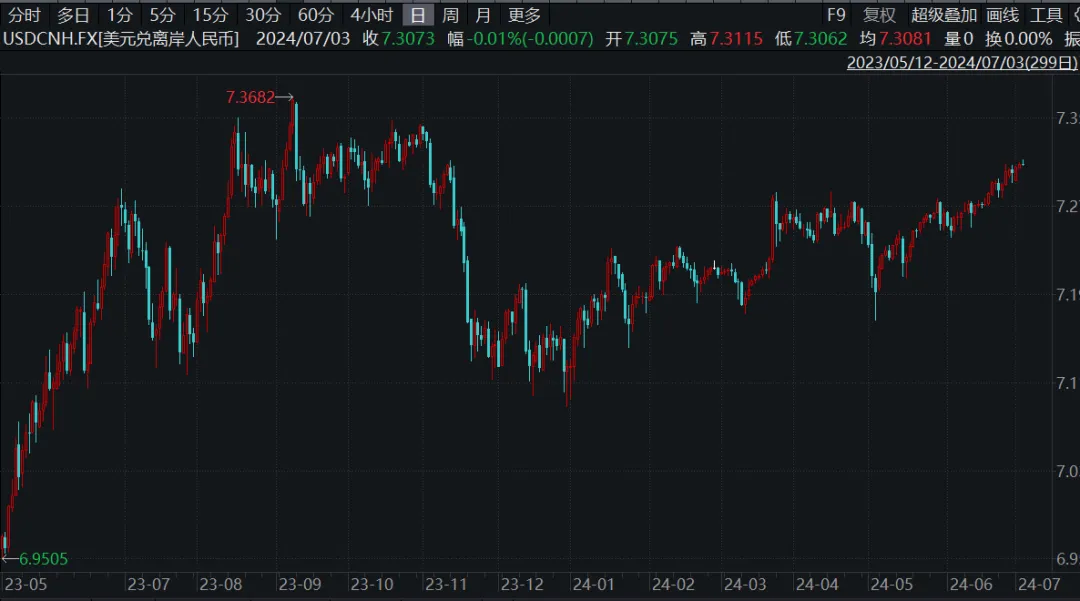
Task: Click the low price 7.3062
Action: point(820,39)
